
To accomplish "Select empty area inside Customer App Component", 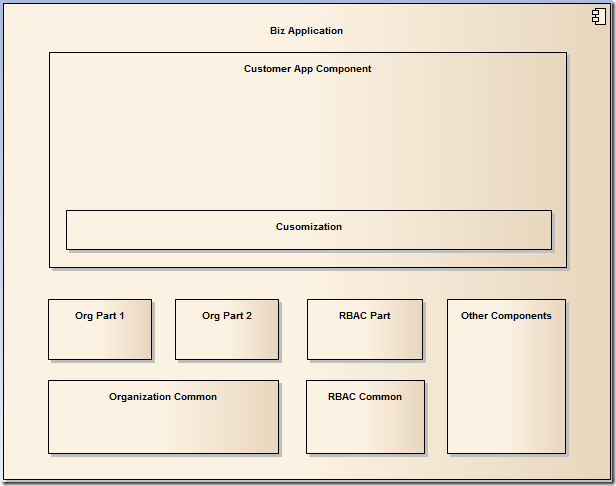I will pyautogui.click(x=307, y=140).
